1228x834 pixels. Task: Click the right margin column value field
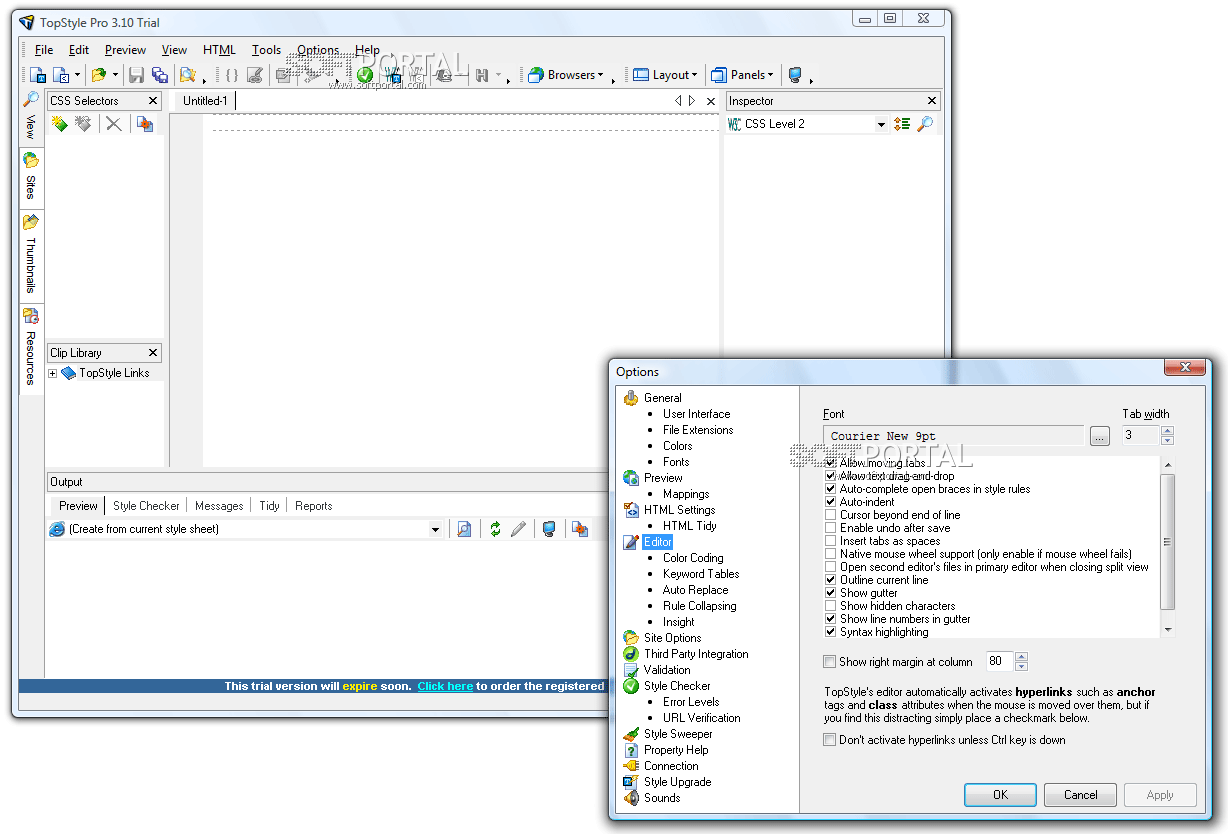1000,661
